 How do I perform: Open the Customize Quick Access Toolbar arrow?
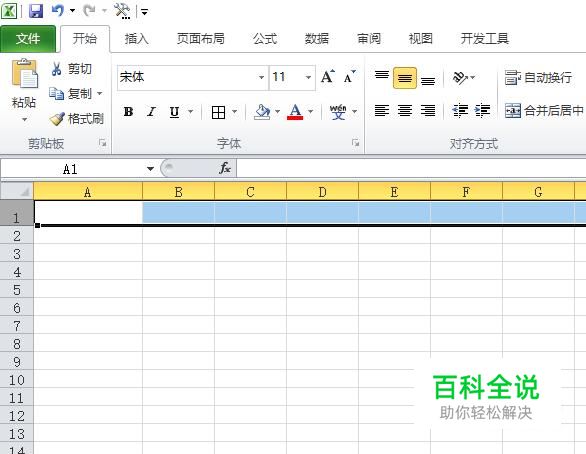[x=144, y=12]
